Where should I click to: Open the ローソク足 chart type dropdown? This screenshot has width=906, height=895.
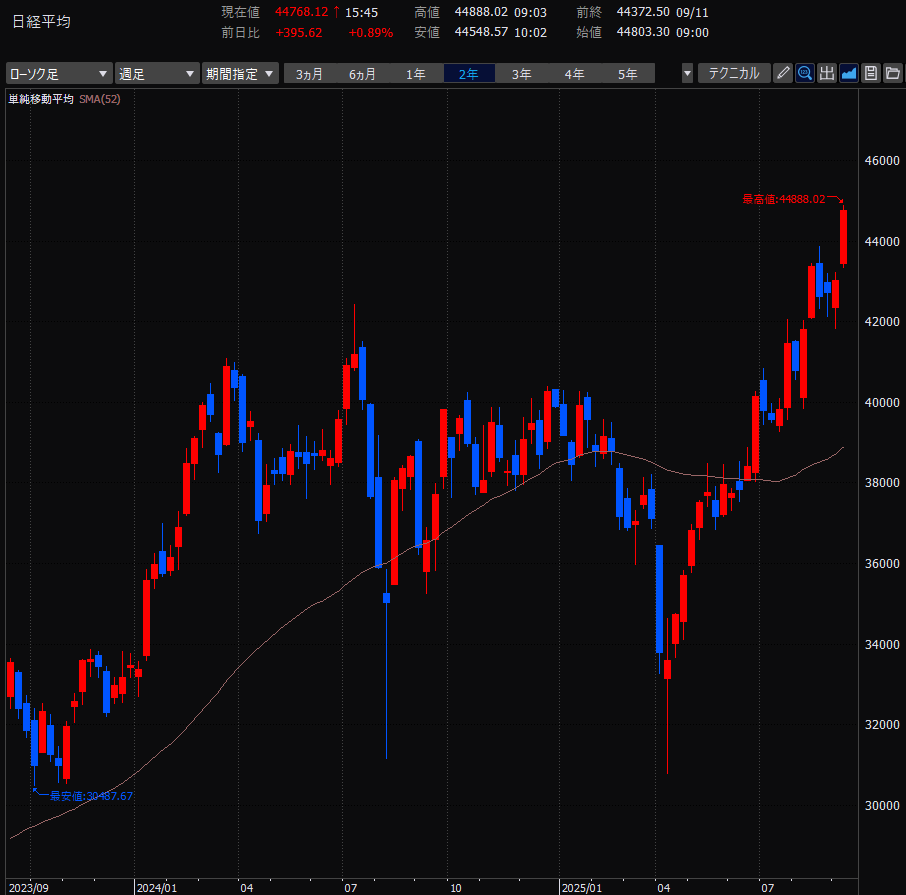pos(59,74)
